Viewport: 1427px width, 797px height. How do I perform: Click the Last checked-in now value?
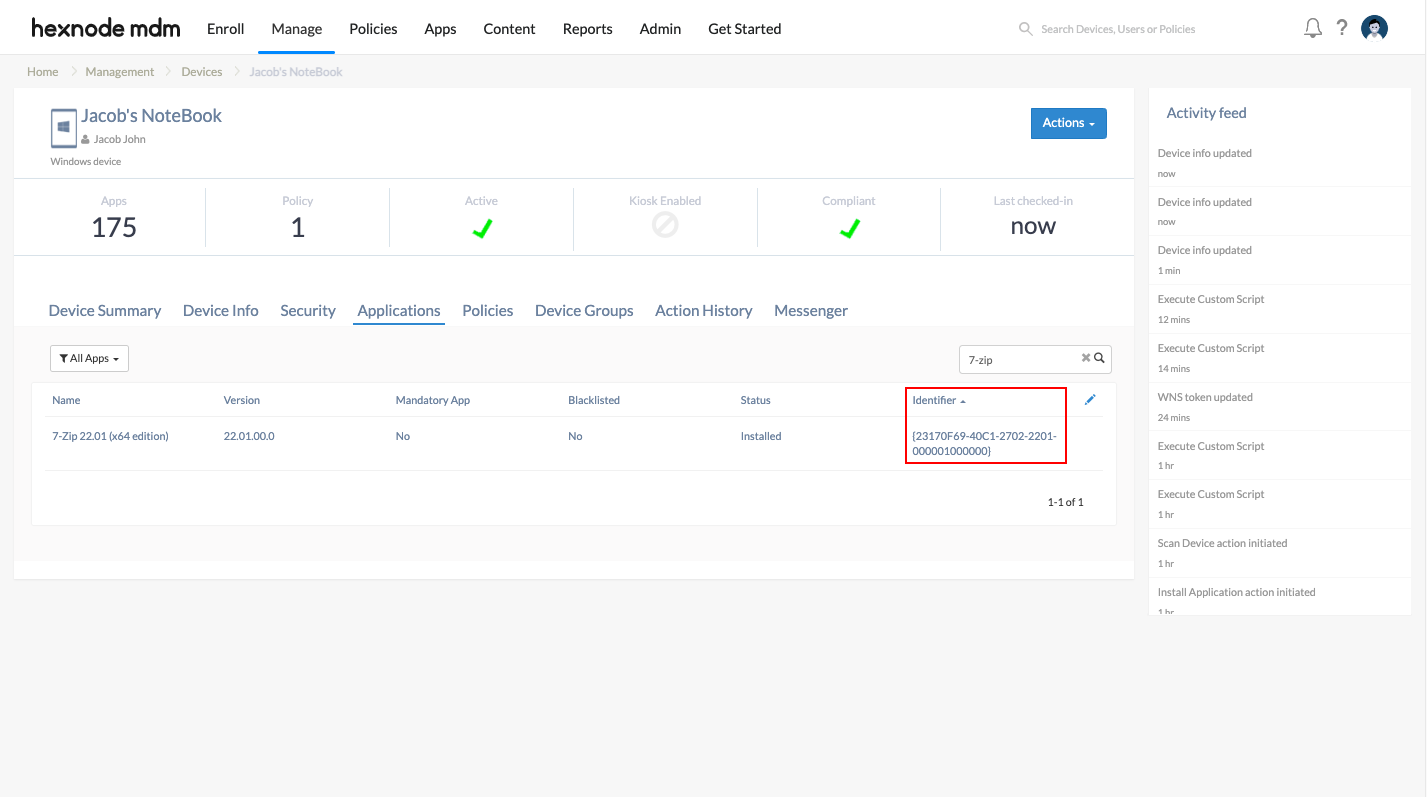(1033, 226)
